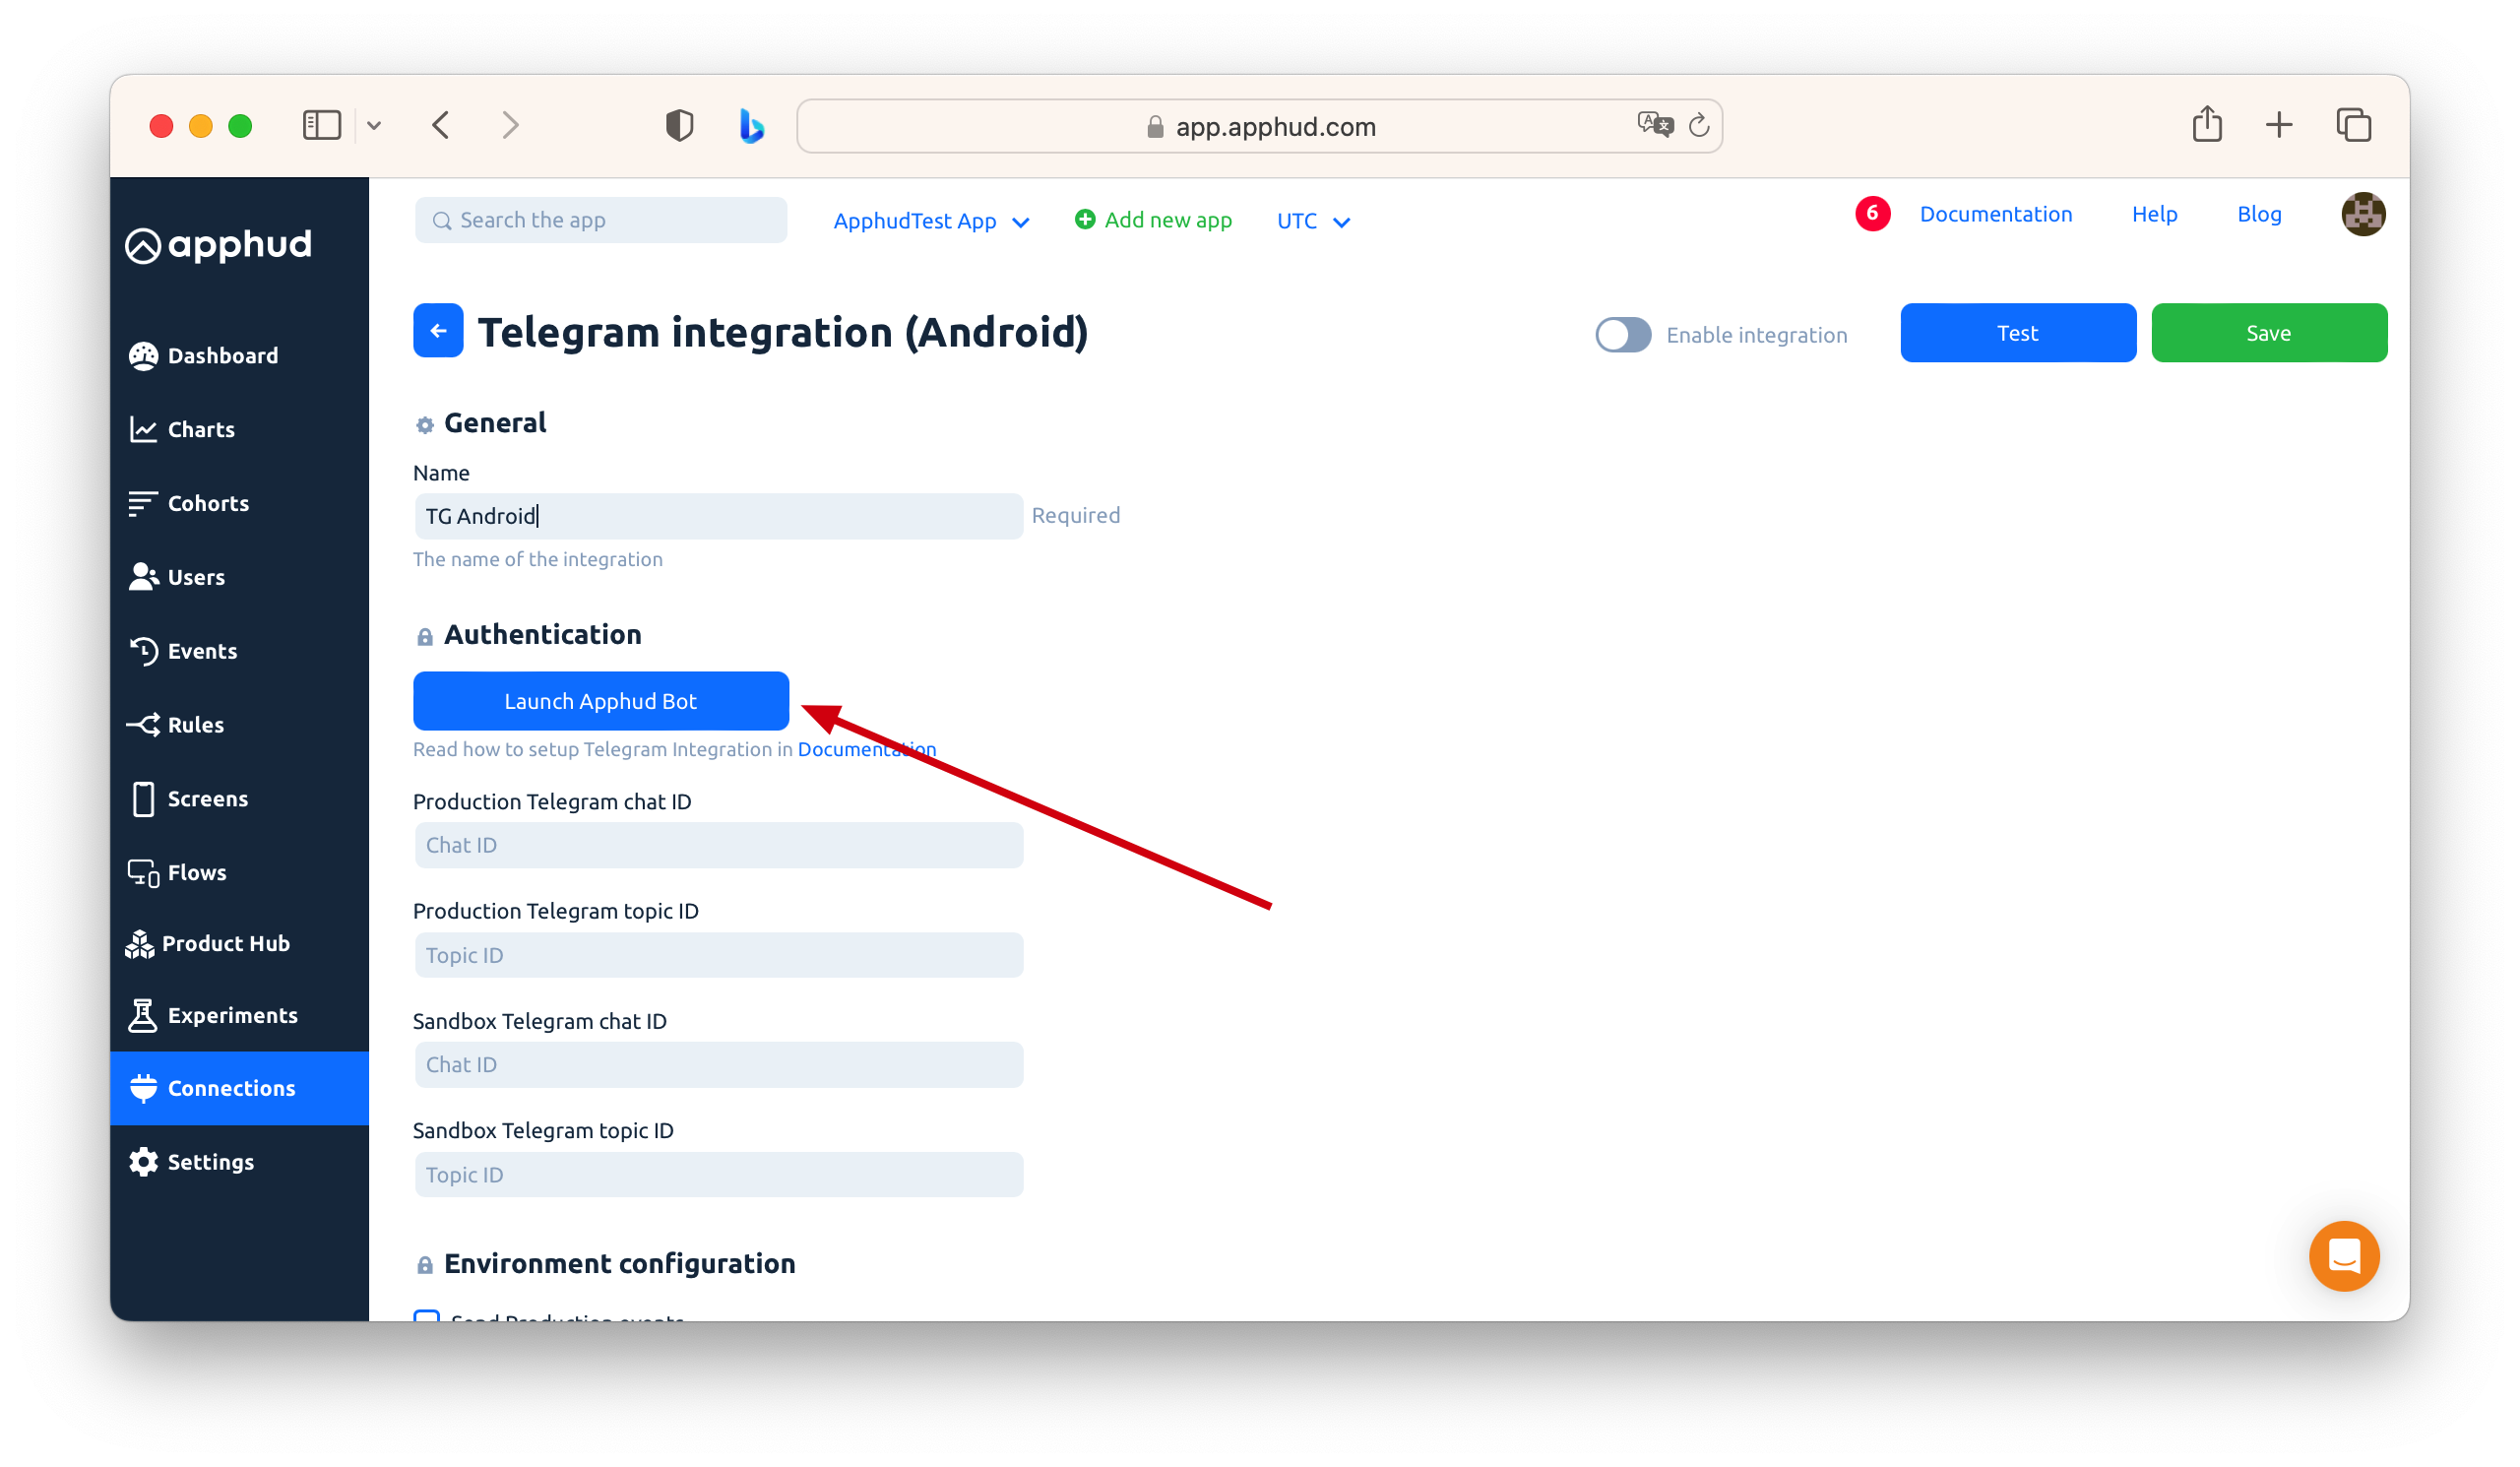This screenshot has height=1467, width=2520.
Task: Click the Add new app plus icon
Action: coord(1084,219)
